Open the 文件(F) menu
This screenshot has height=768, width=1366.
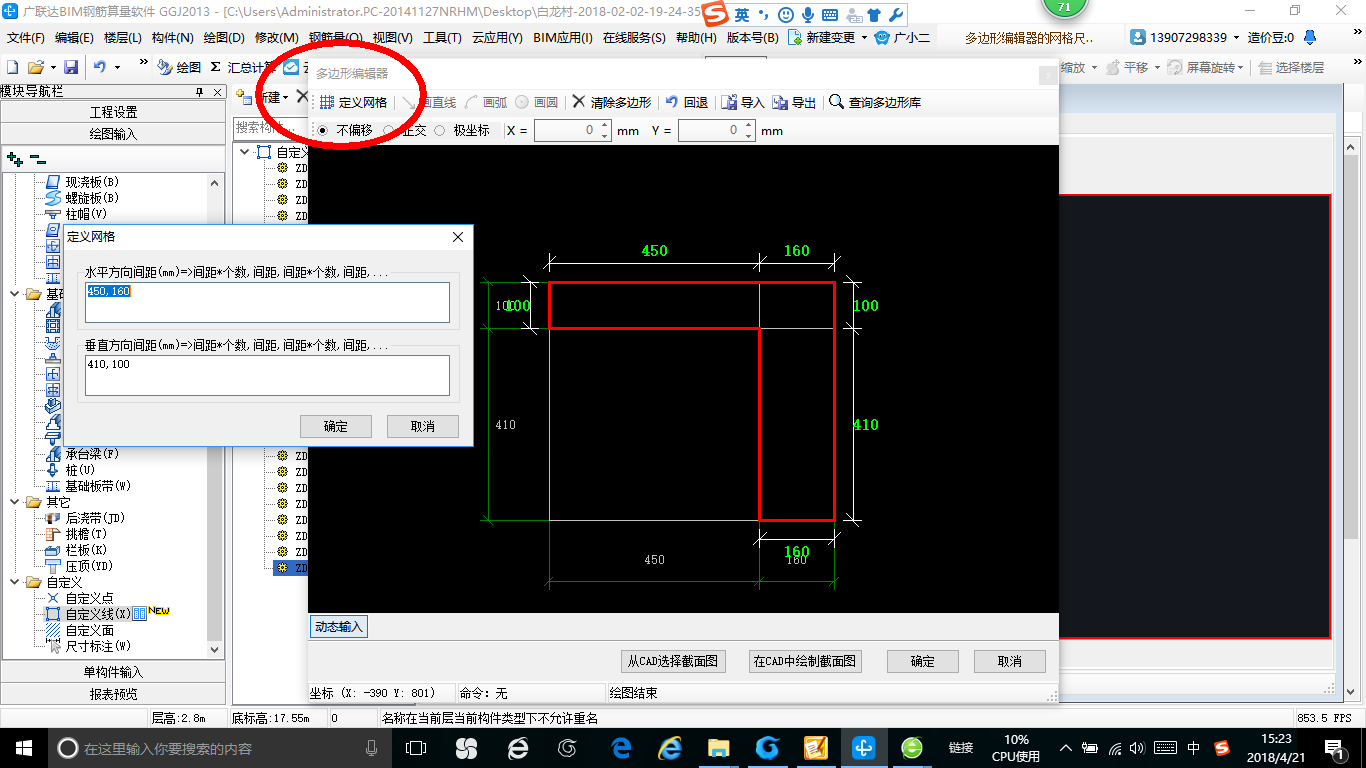click(26, 38)
